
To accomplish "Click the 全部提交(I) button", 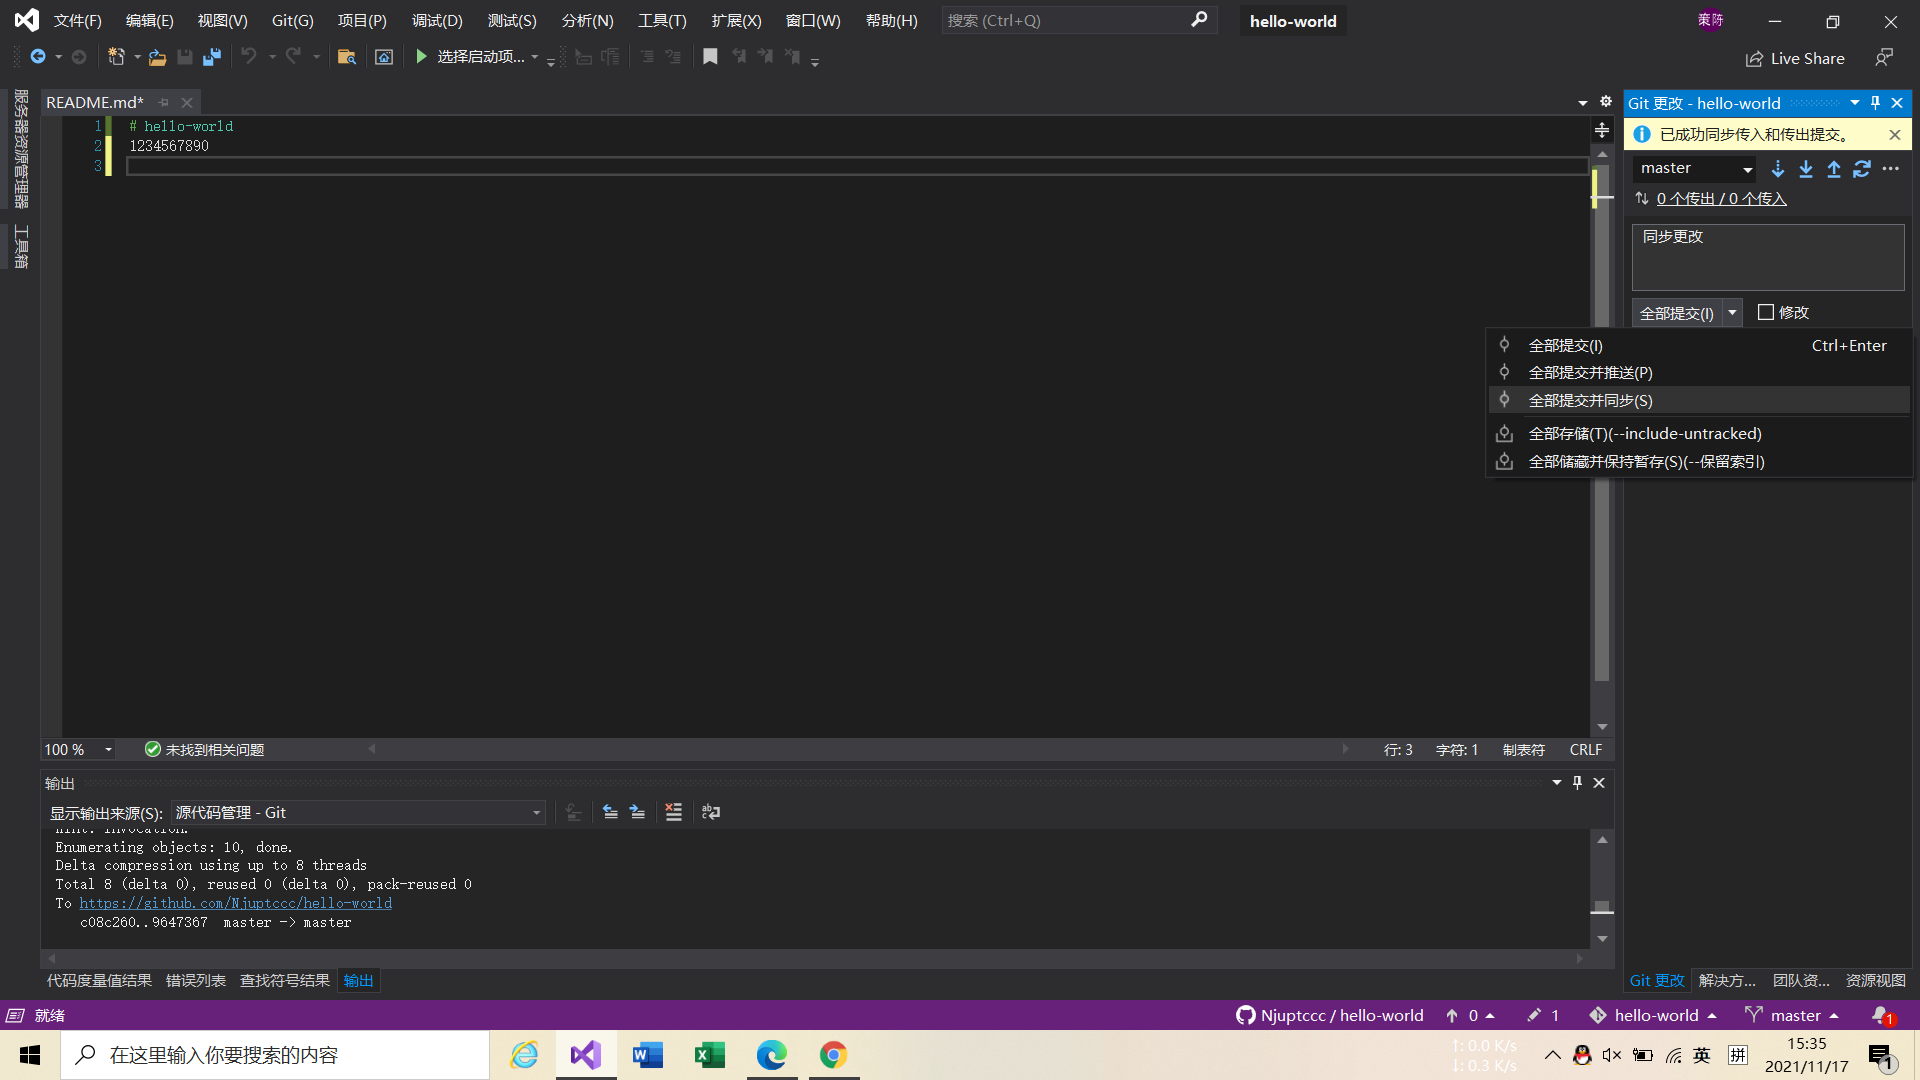I will pyautogui.click(x=1676, y=313).
